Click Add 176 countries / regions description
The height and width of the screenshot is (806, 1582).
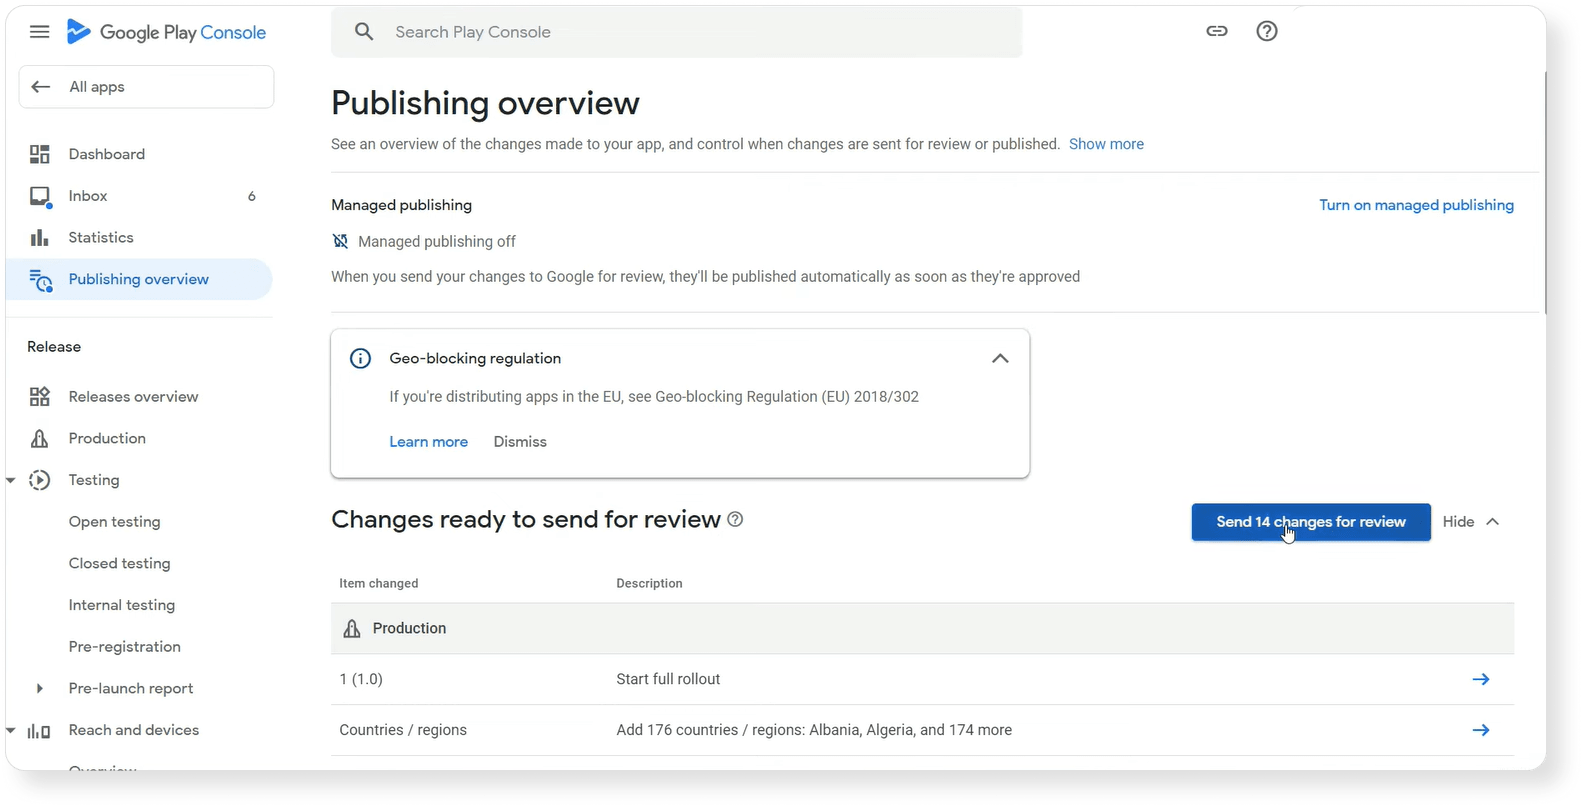coord(814,730)
